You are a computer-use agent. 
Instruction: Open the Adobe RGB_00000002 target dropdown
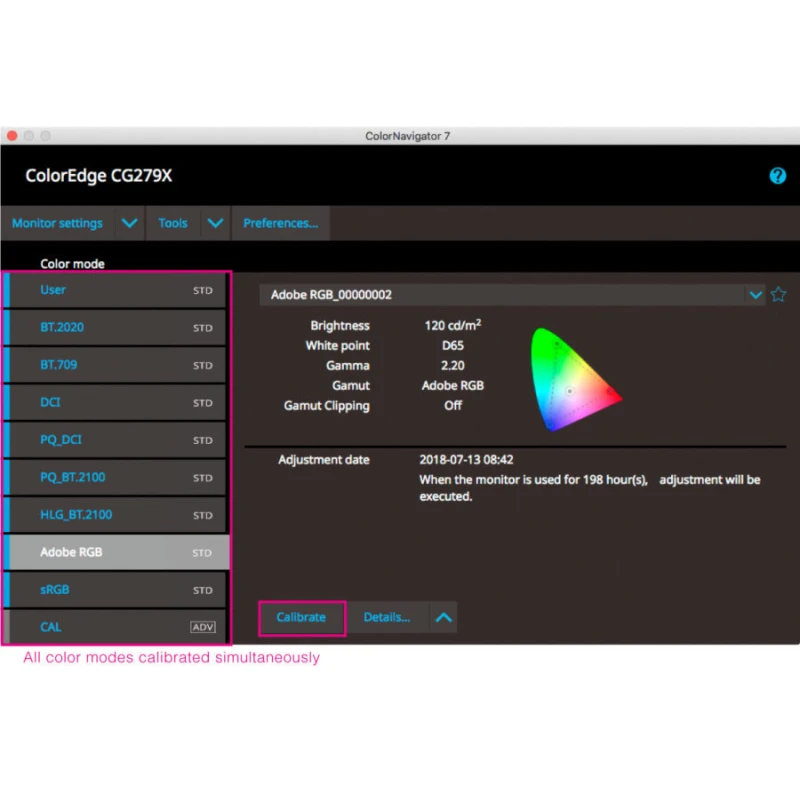(x=756, y=294)
